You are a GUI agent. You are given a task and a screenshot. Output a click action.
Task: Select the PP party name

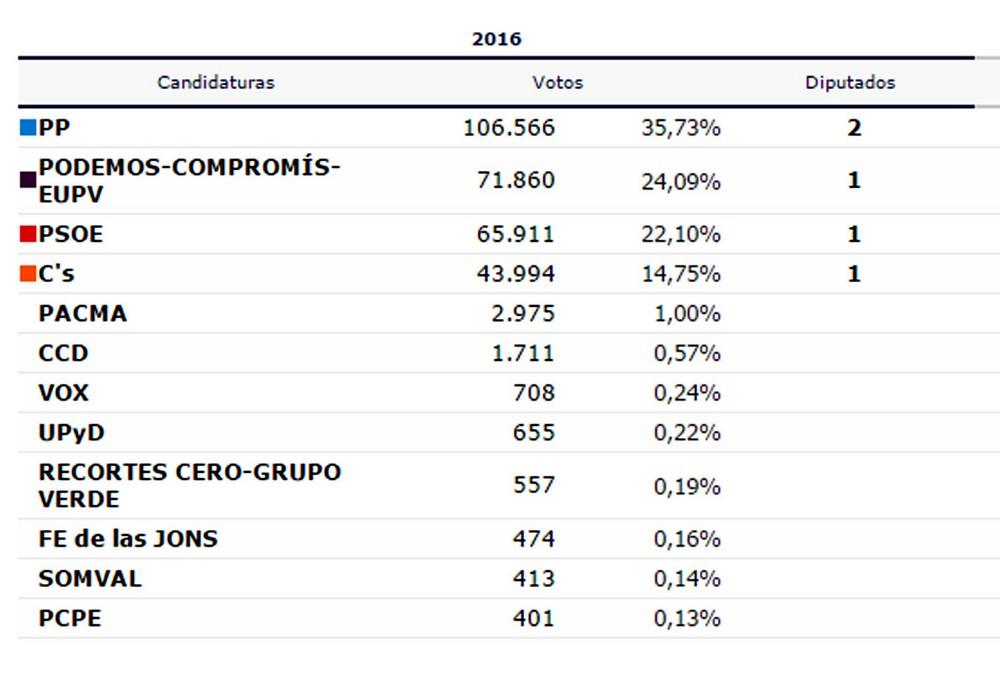click(54, 128)
